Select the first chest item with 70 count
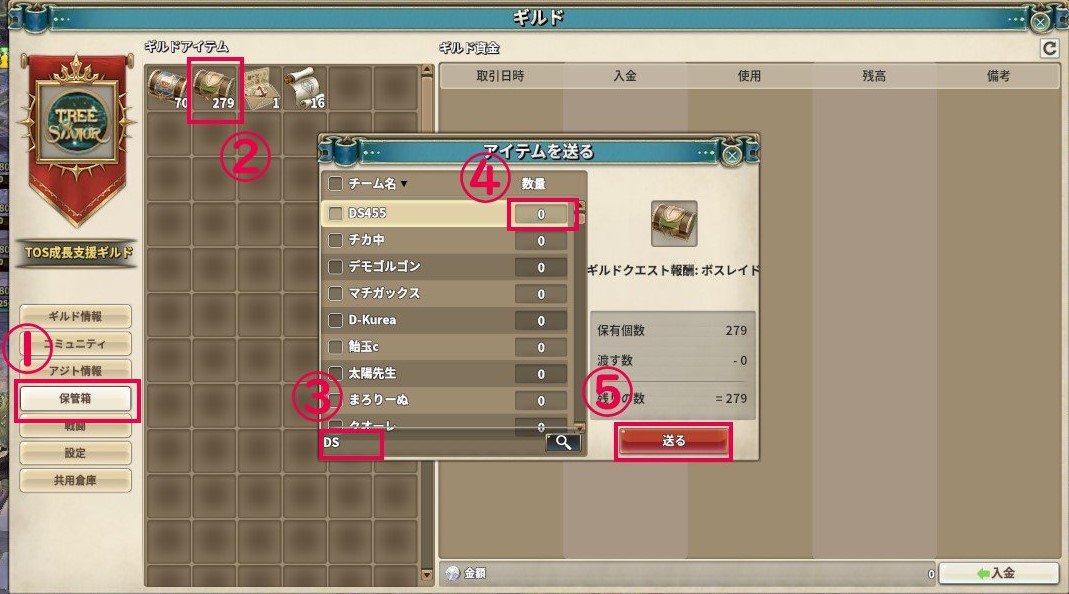The width and height of the screenshot is (1069, 594). pos(168,89)
